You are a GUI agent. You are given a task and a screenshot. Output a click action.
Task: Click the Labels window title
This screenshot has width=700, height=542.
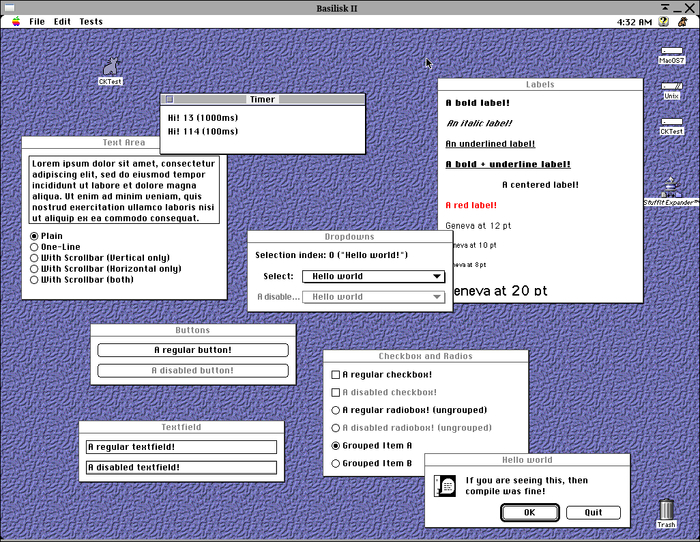tap(540, 84)
